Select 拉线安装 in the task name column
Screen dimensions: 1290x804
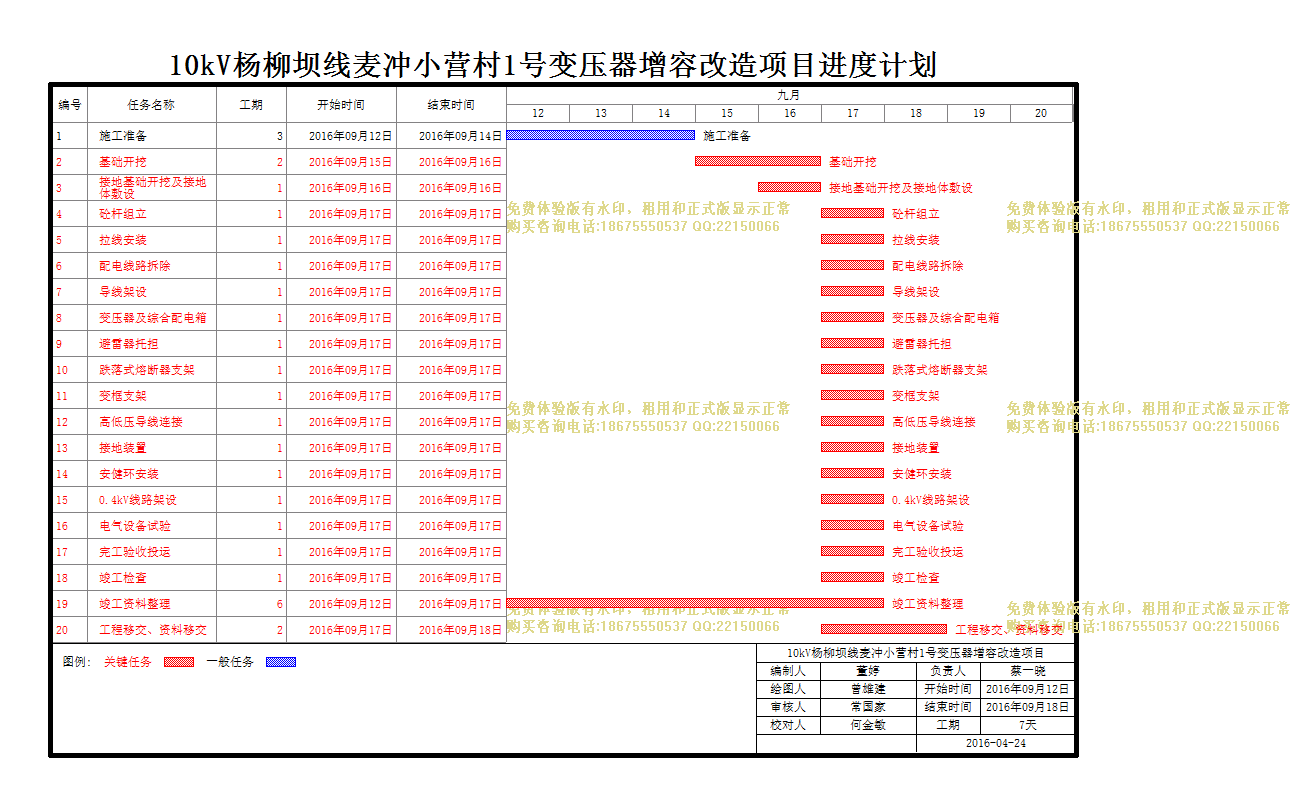(123, 240)
